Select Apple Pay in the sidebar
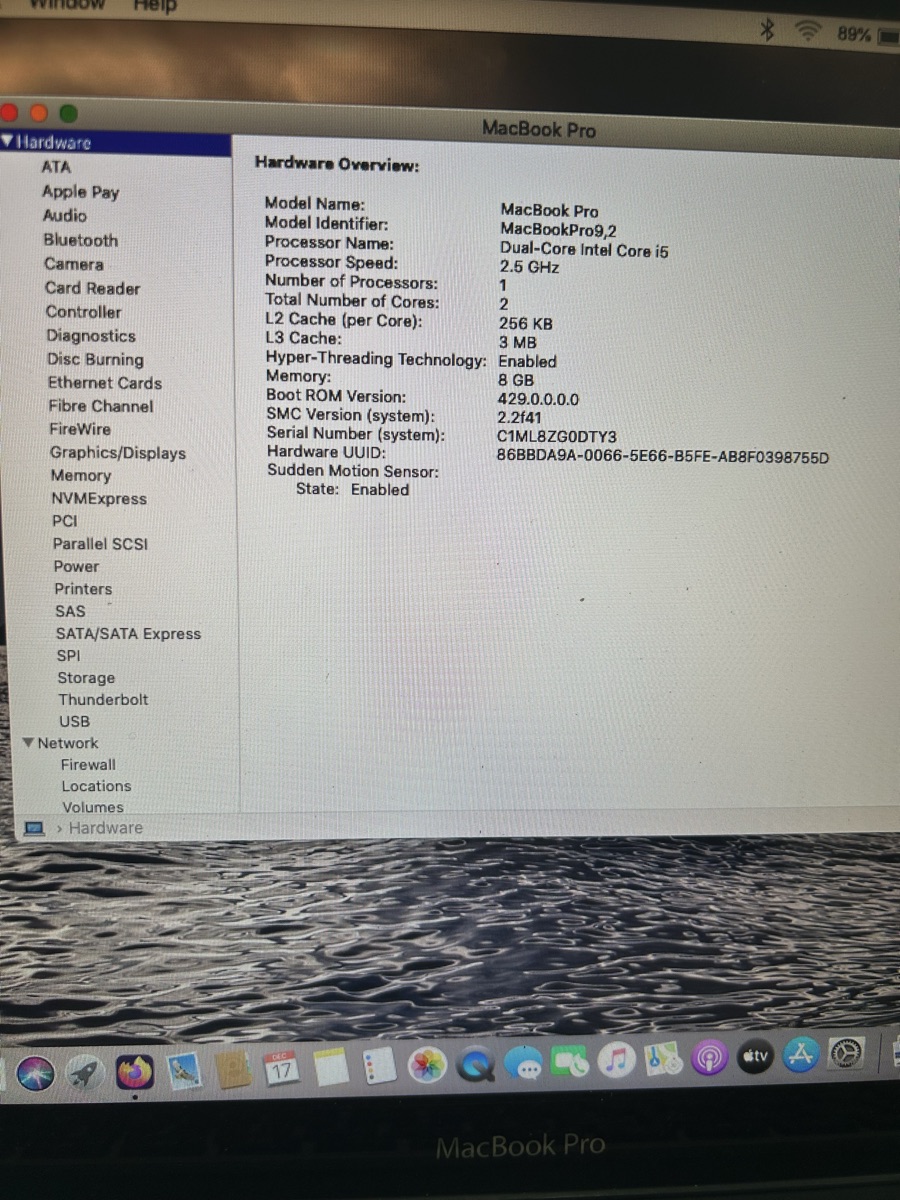 [x=80, y=191]
